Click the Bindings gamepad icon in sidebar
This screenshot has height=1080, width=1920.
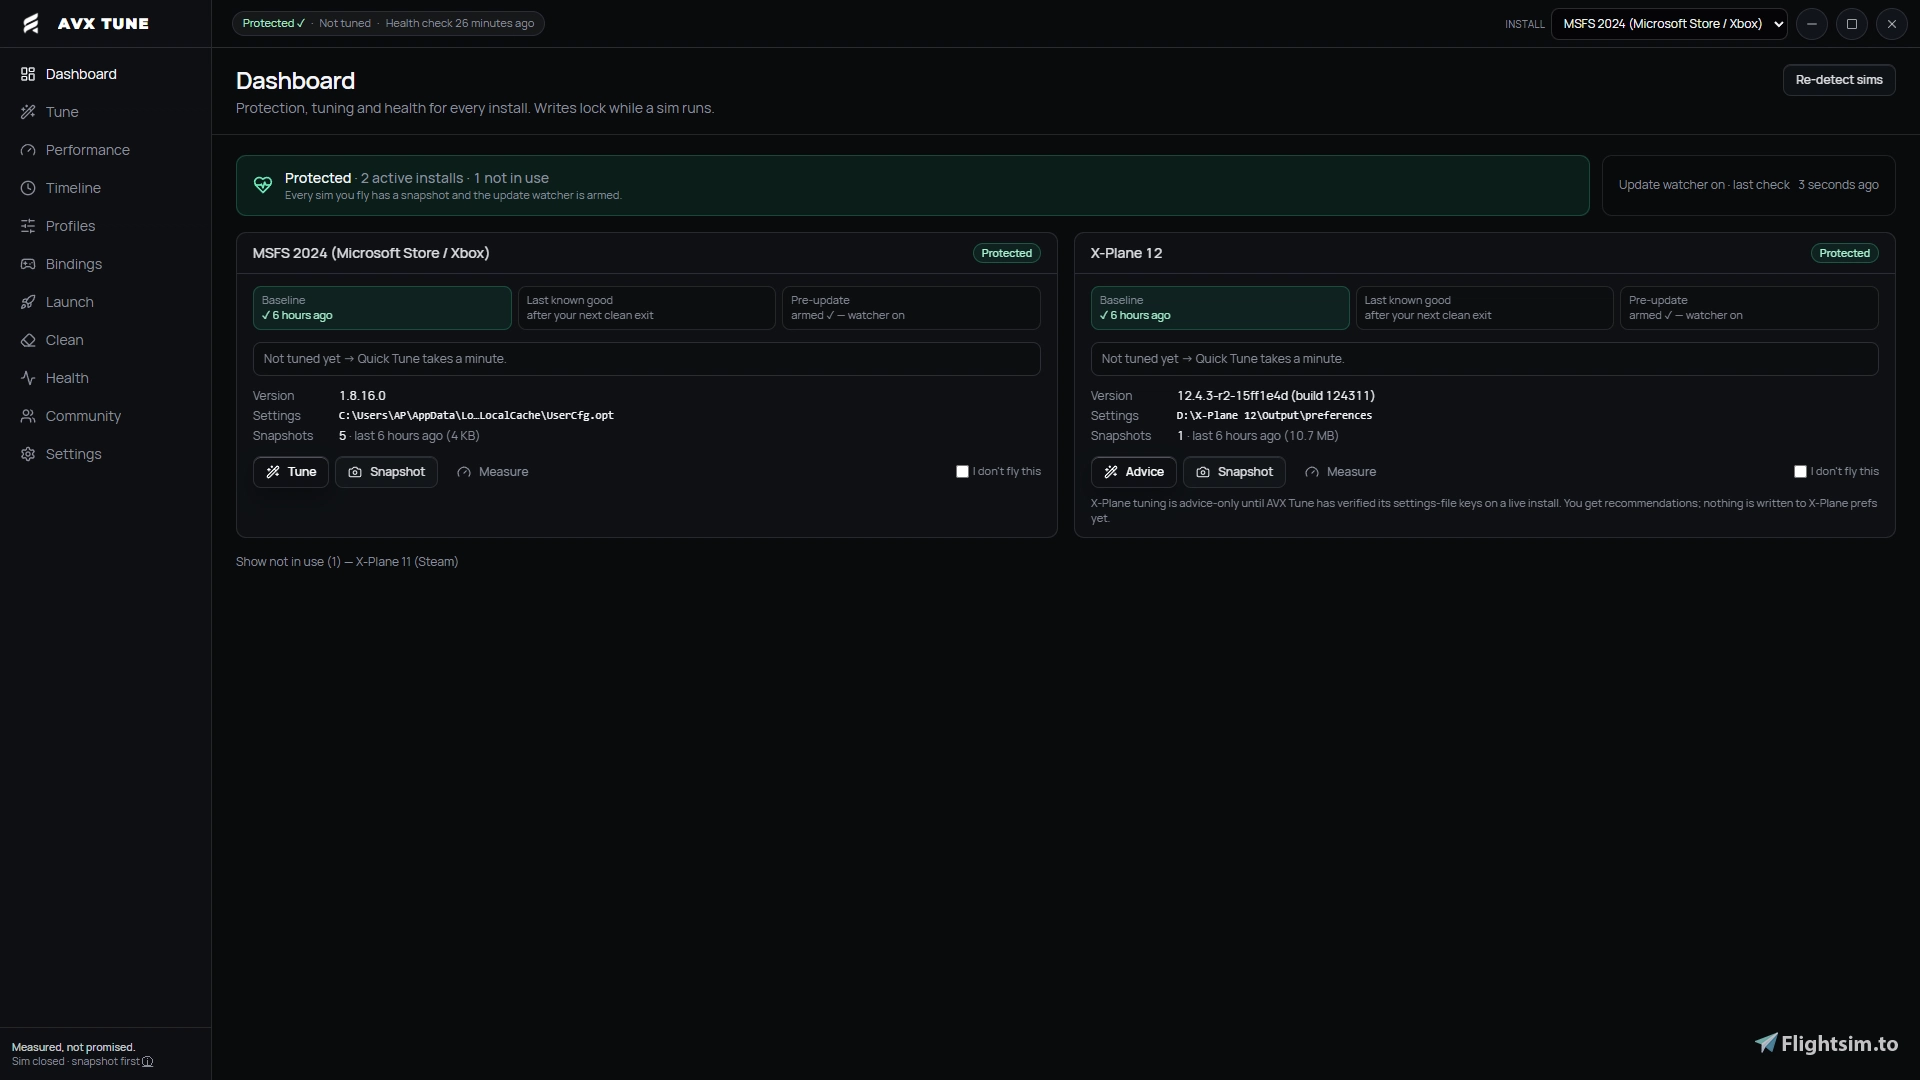[x=28, y=264]
